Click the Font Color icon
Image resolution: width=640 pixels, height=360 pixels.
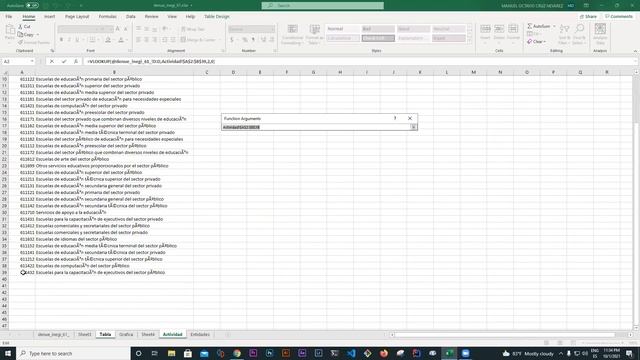click(121, 40)
